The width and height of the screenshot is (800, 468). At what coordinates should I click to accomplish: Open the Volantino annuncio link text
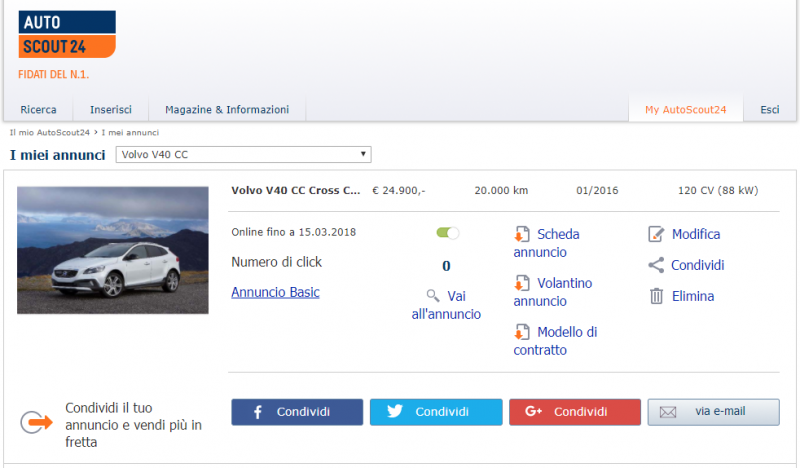pyautogui.click(x=553, y=292)
